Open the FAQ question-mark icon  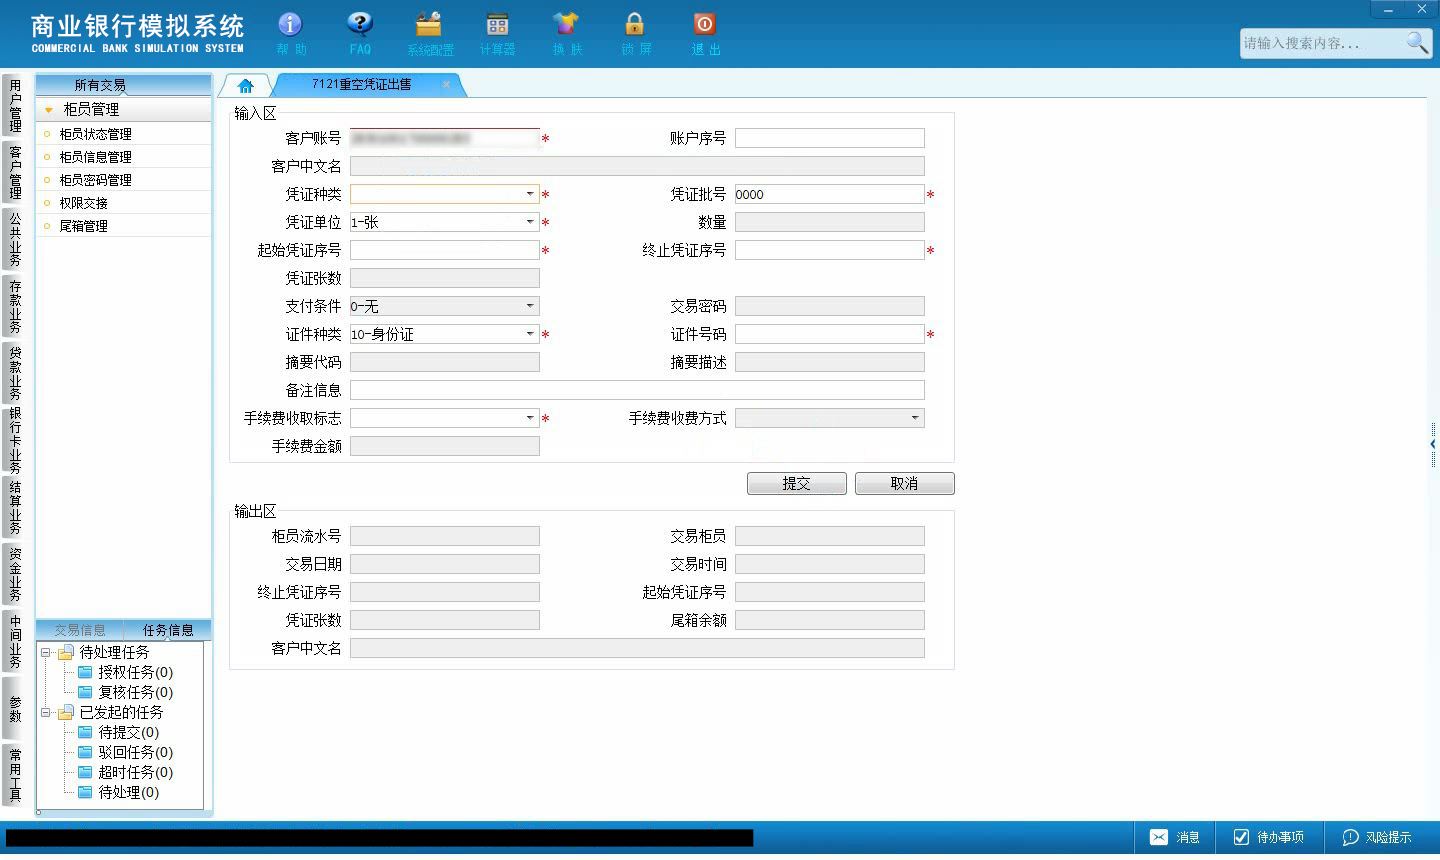pos(360,24)
